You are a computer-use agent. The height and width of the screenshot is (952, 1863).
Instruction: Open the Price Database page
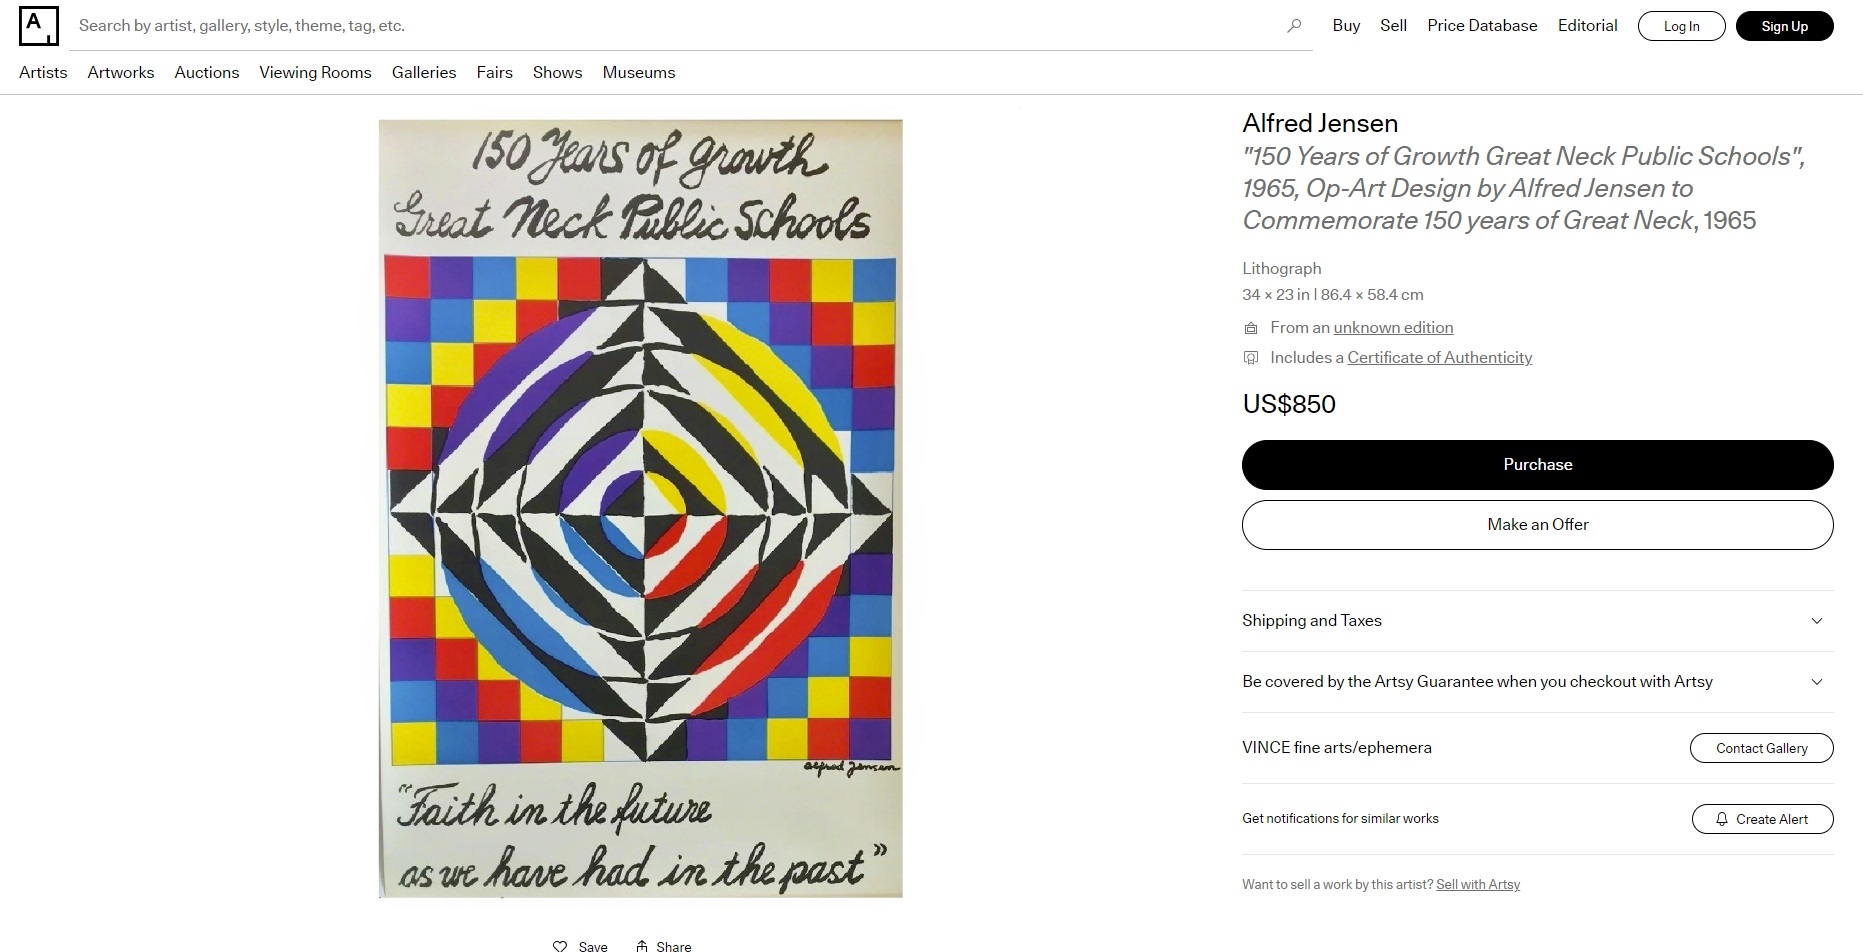[x=1482, y=26]
